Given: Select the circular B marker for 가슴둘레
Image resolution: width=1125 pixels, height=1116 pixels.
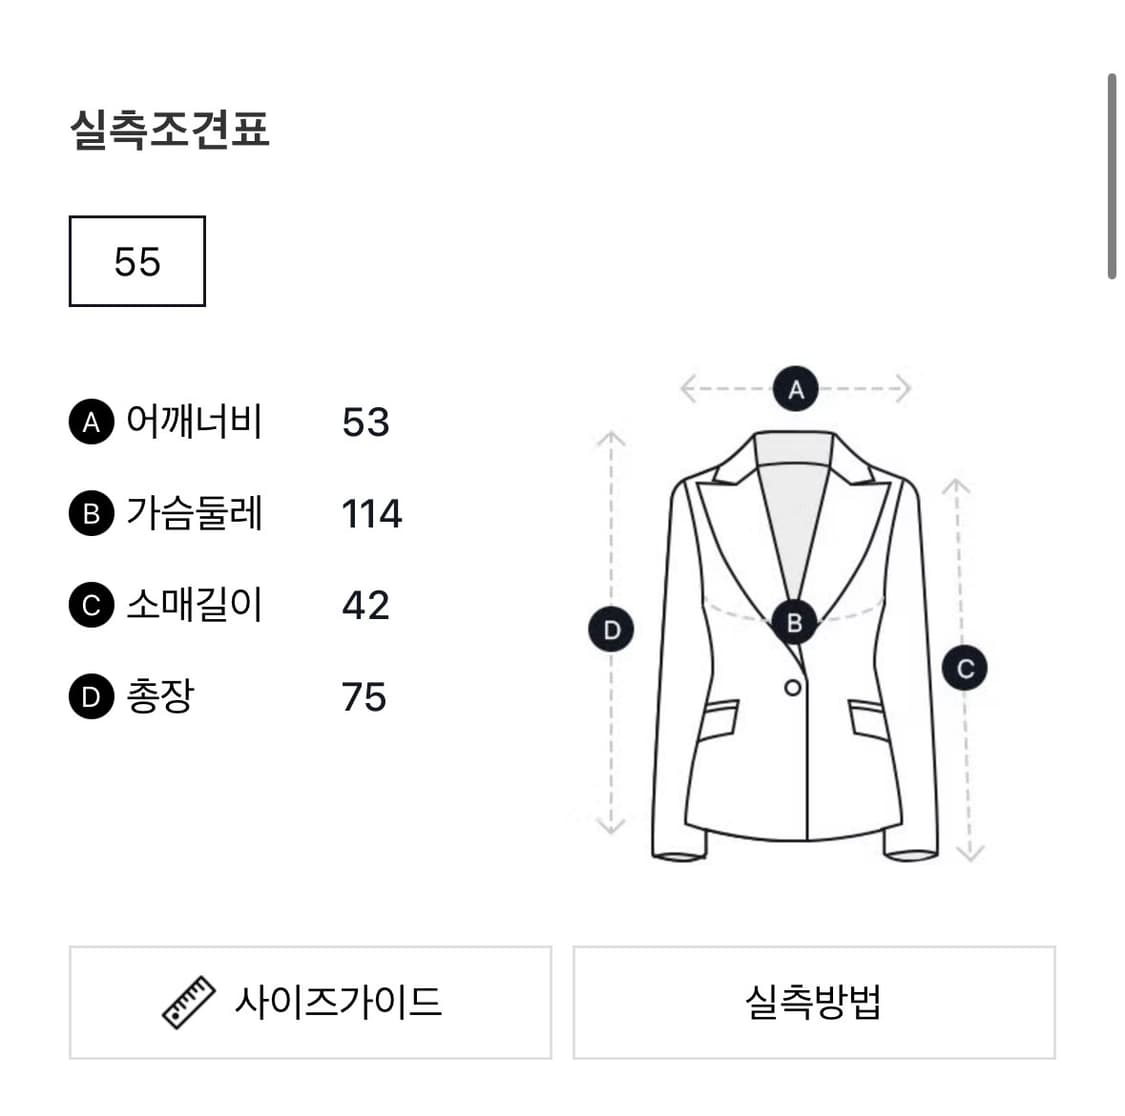Looking at the screenshot, I should [91, 513].
